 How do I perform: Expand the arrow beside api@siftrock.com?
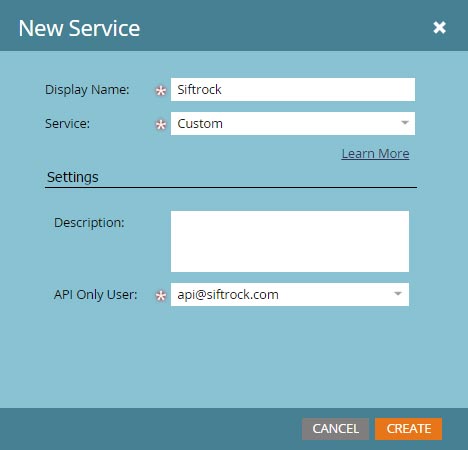(x=398, y=294)
